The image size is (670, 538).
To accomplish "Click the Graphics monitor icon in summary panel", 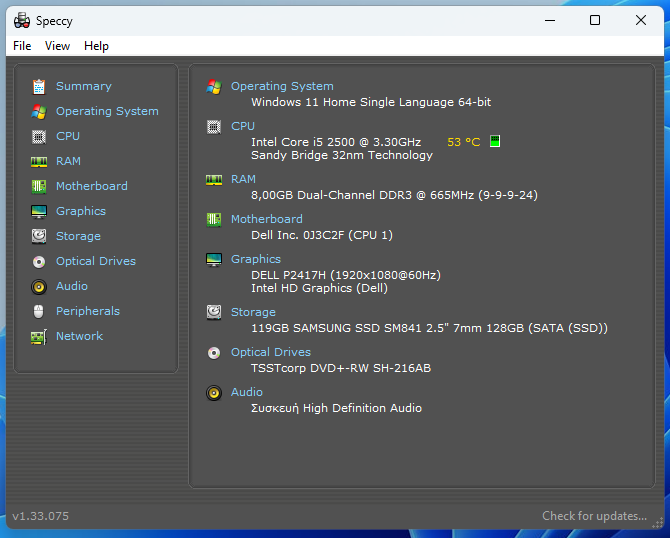I will pyautogui.click(x=214, y=259).
